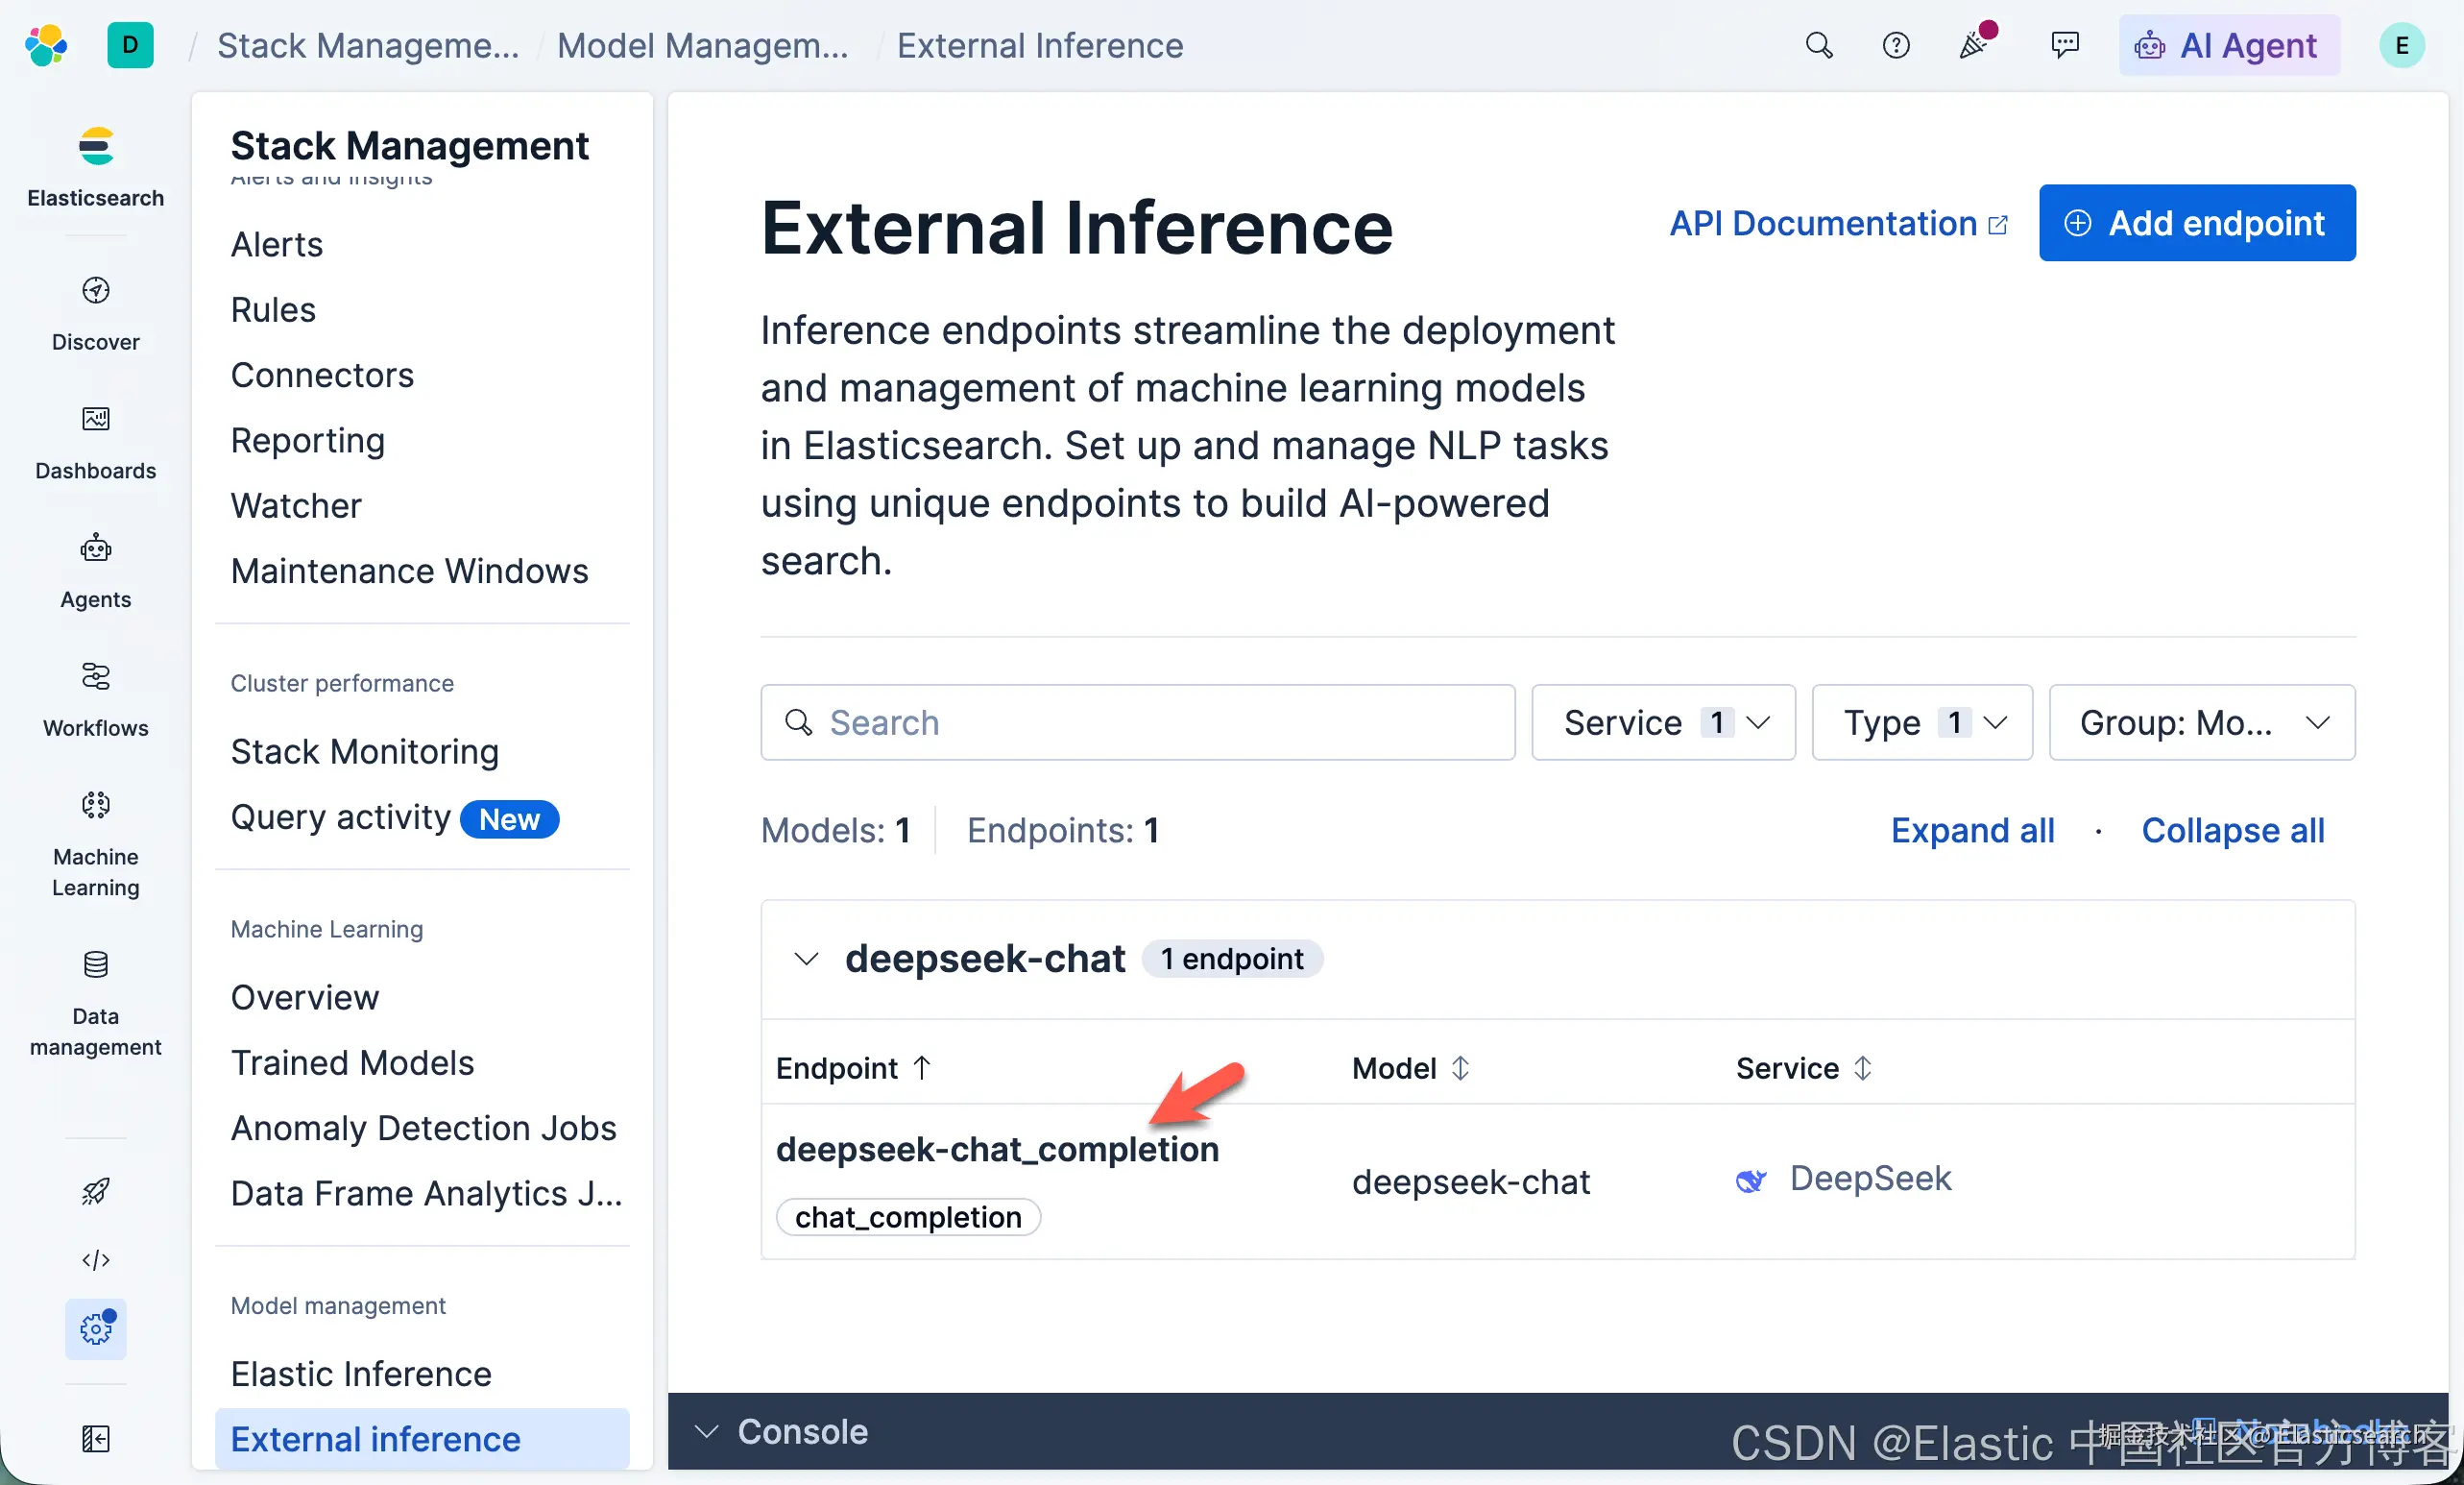This screenshot has width=2464, height=1485.
Task: Click deepseek-chat_completion endpoint name
Action: tap(997, 1149)
